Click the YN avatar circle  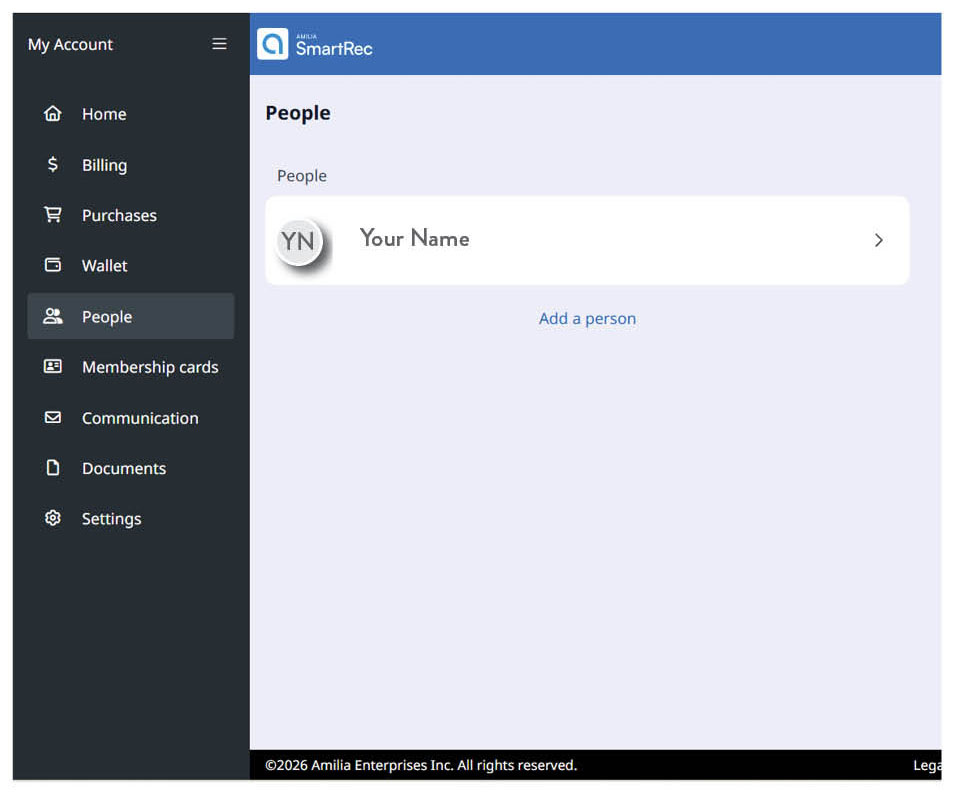click(x=298, y=241)
